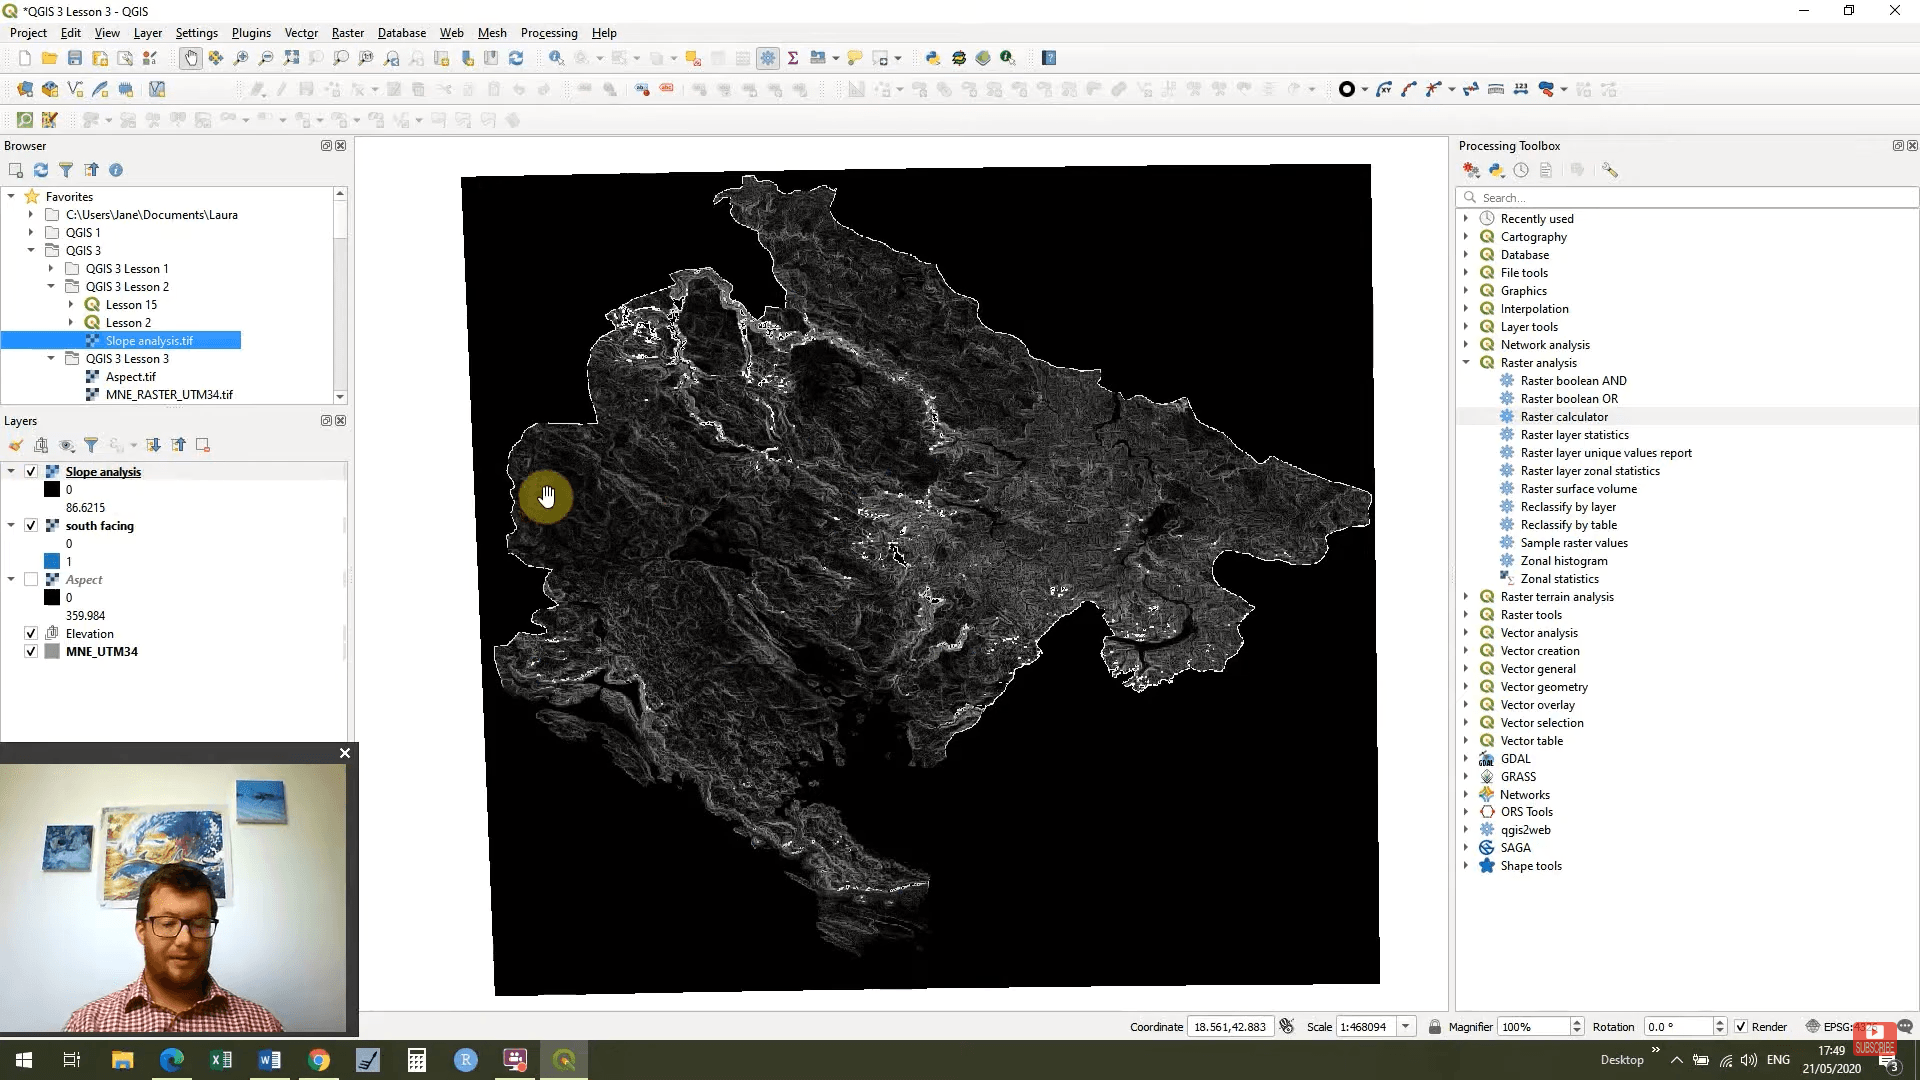Viewport: 1920px width, 1080px height.
Task: Click the black swatch under Aspect layer
Action: coord(52,598)
